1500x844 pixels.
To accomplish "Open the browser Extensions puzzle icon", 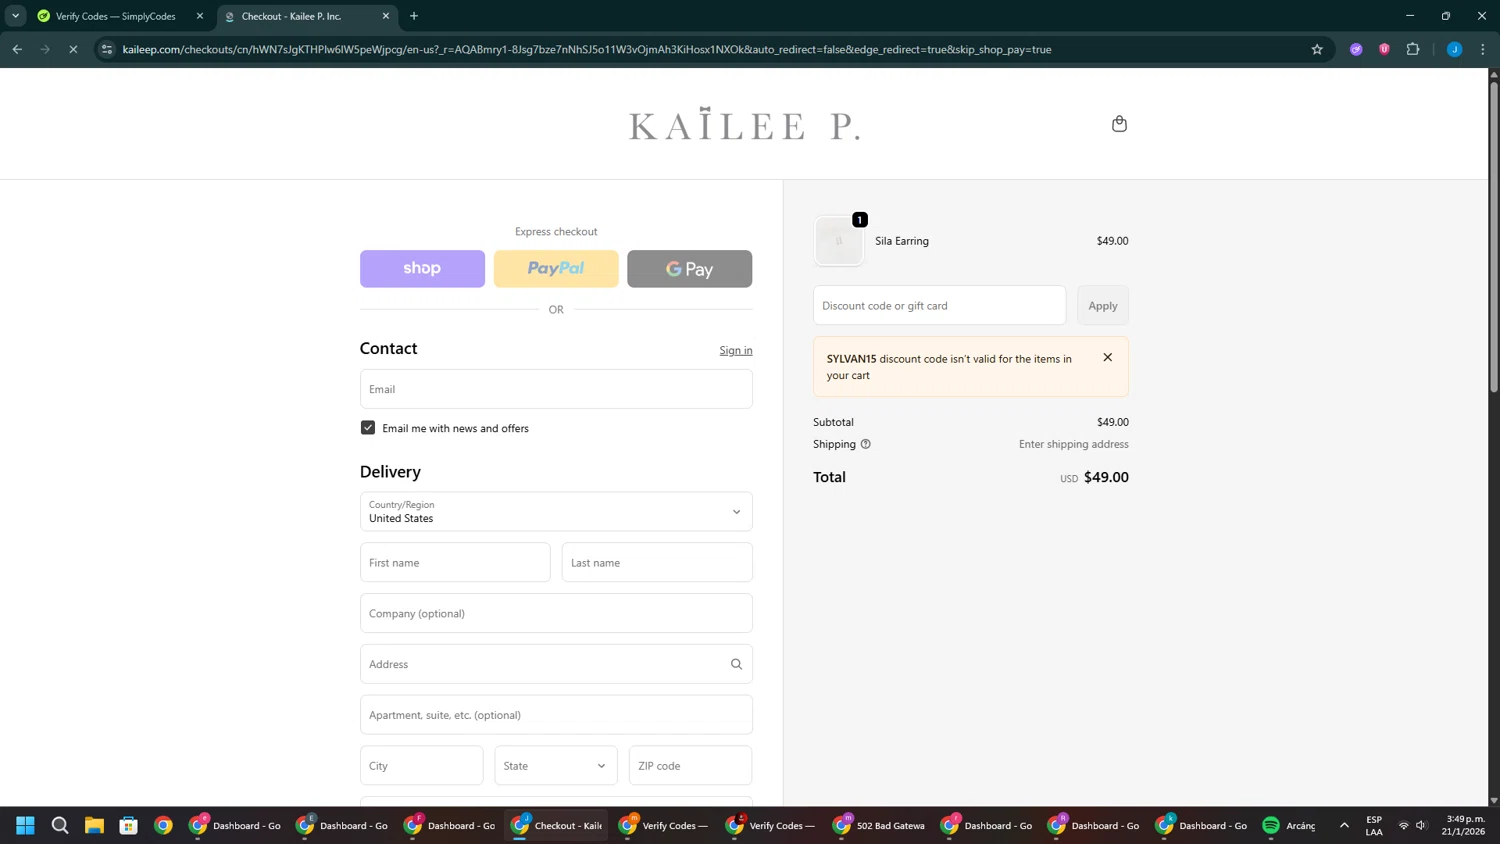I will pos(1413,49).
